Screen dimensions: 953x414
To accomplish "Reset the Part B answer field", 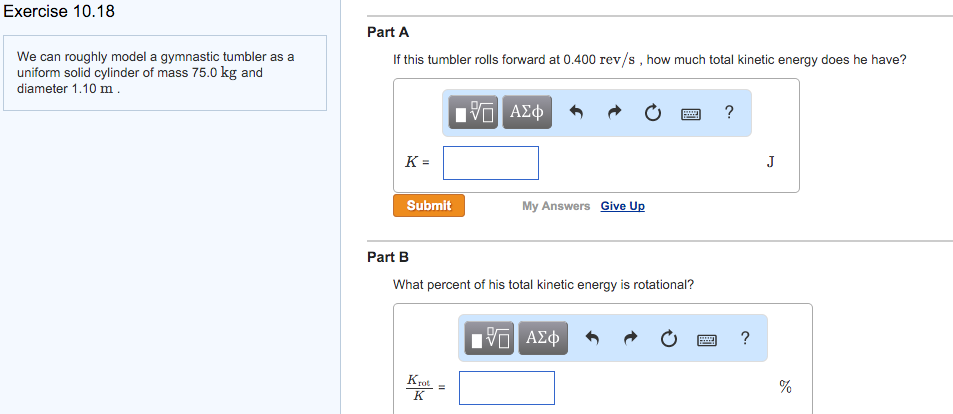I will 668,339.
